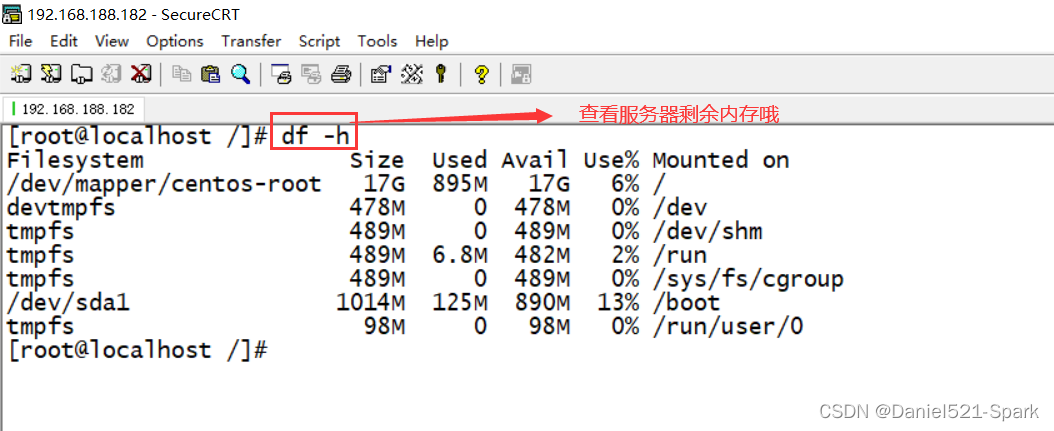The width and height of the screenshot is (1054, 431).
Task: Open the View menu
Action: pyautogui.click(x=112, y=41)
